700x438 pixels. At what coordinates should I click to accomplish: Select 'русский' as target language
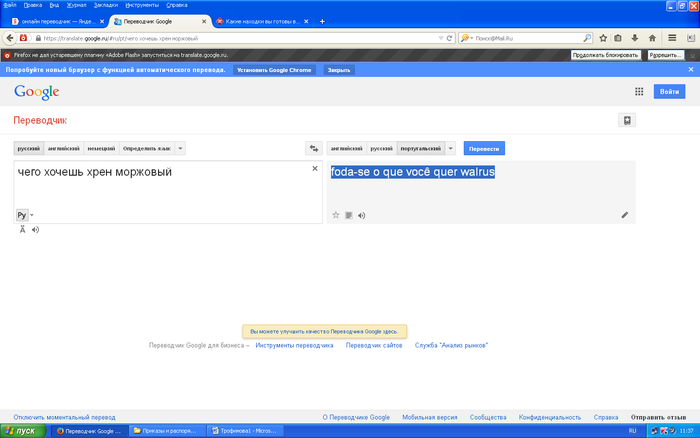coord(382,148)
